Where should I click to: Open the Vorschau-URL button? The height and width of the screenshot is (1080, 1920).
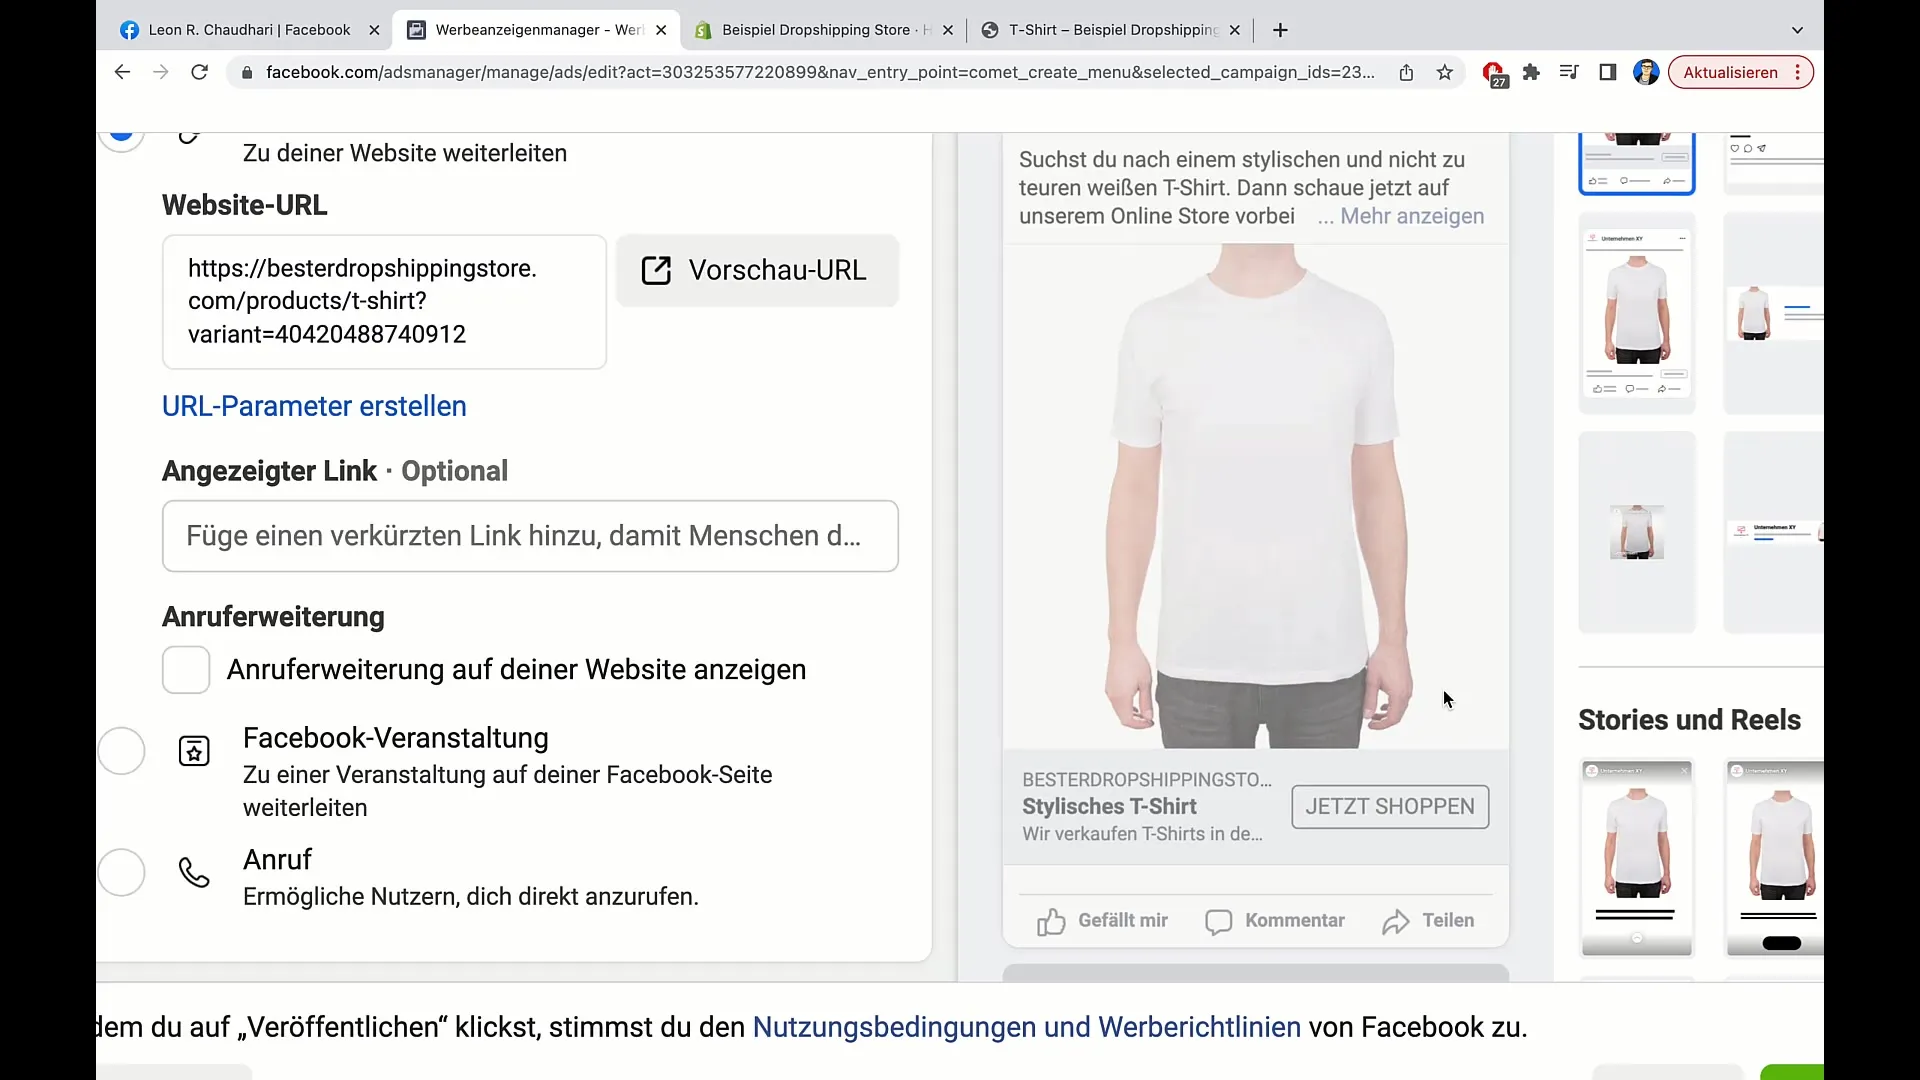(x=757, y=270)
